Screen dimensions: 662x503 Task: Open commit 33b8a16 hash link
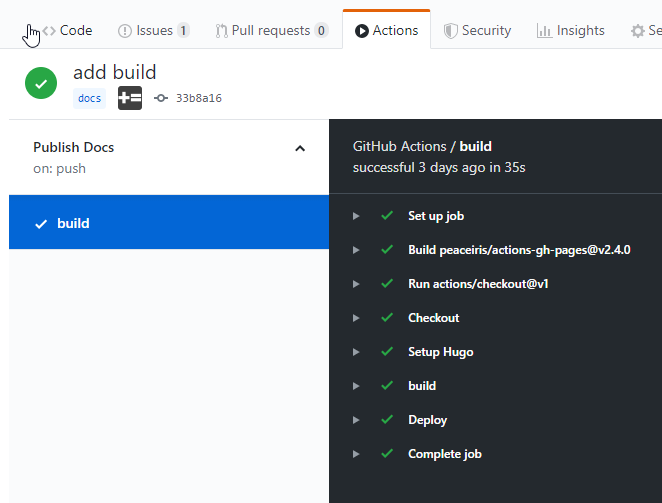(199, 98)
